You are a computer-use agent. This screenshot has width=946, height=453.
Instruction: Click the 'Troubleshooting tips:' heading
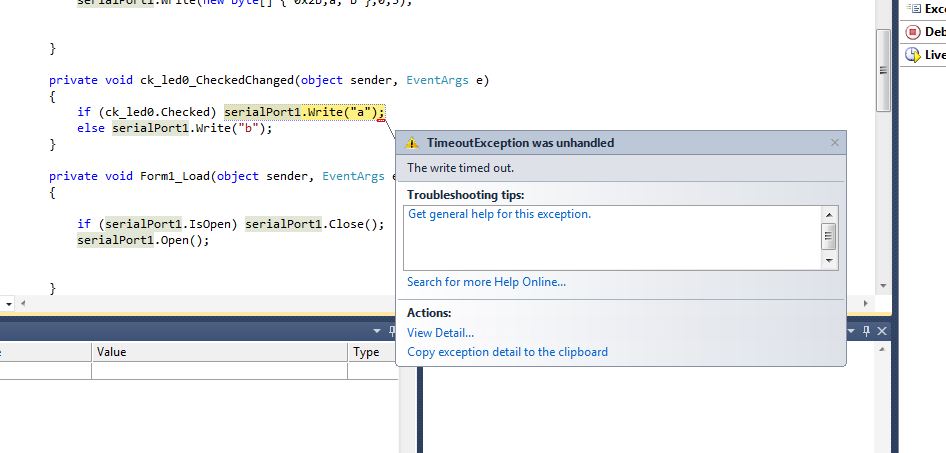tap(466, 195)
